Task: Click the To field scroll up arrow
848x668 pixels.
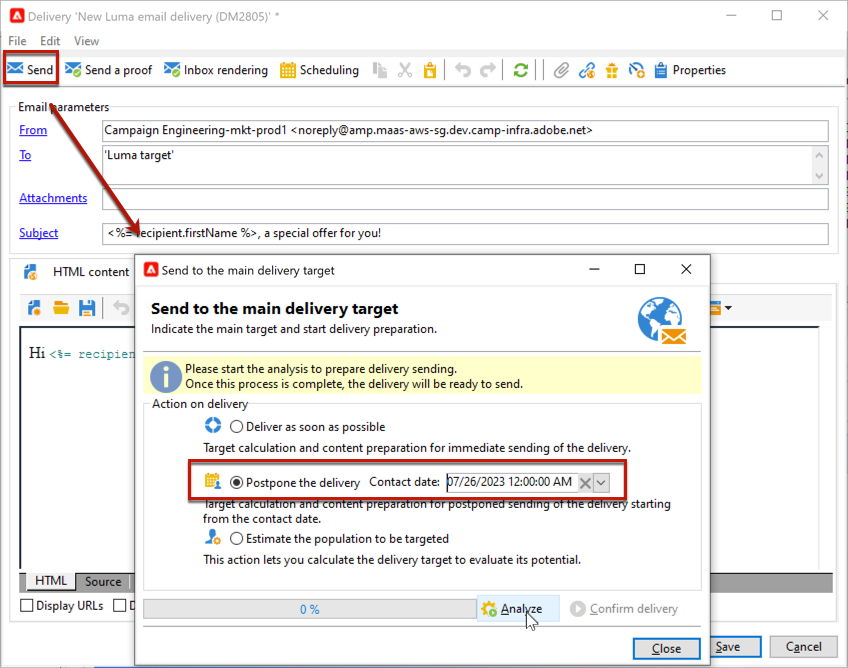Action: coord(819,155)
